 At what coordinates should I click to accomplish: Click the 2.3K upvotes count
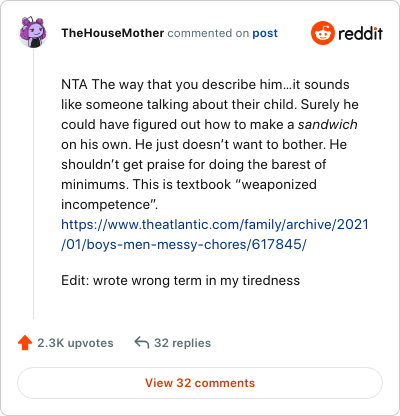(75, 343)
